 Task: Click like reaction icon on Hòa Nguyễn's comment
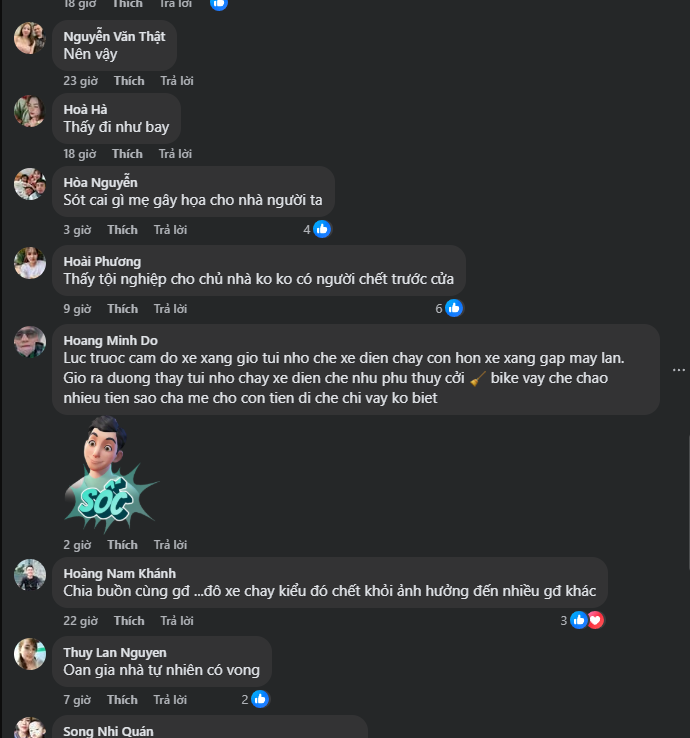pyautogui.click(x=322, y=229)
